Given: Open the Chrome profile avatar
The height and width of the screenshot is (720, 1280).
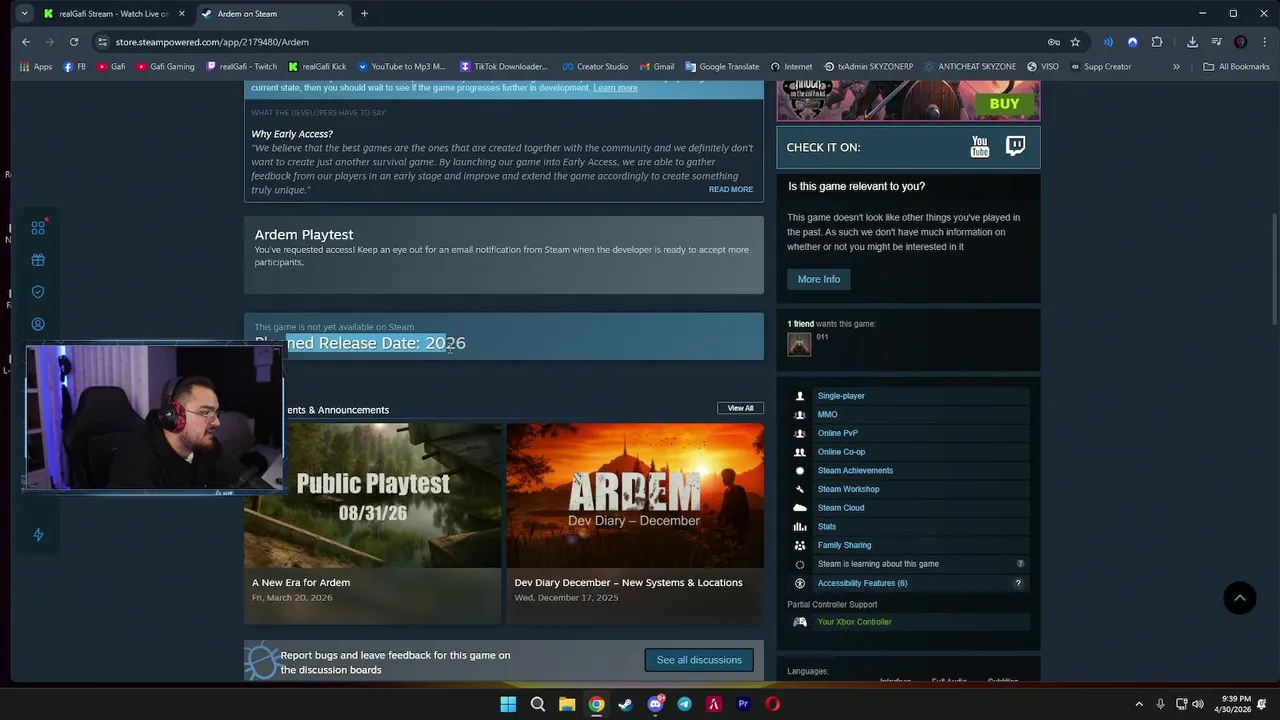Looking at the screenshot, I should [1241, 42].
